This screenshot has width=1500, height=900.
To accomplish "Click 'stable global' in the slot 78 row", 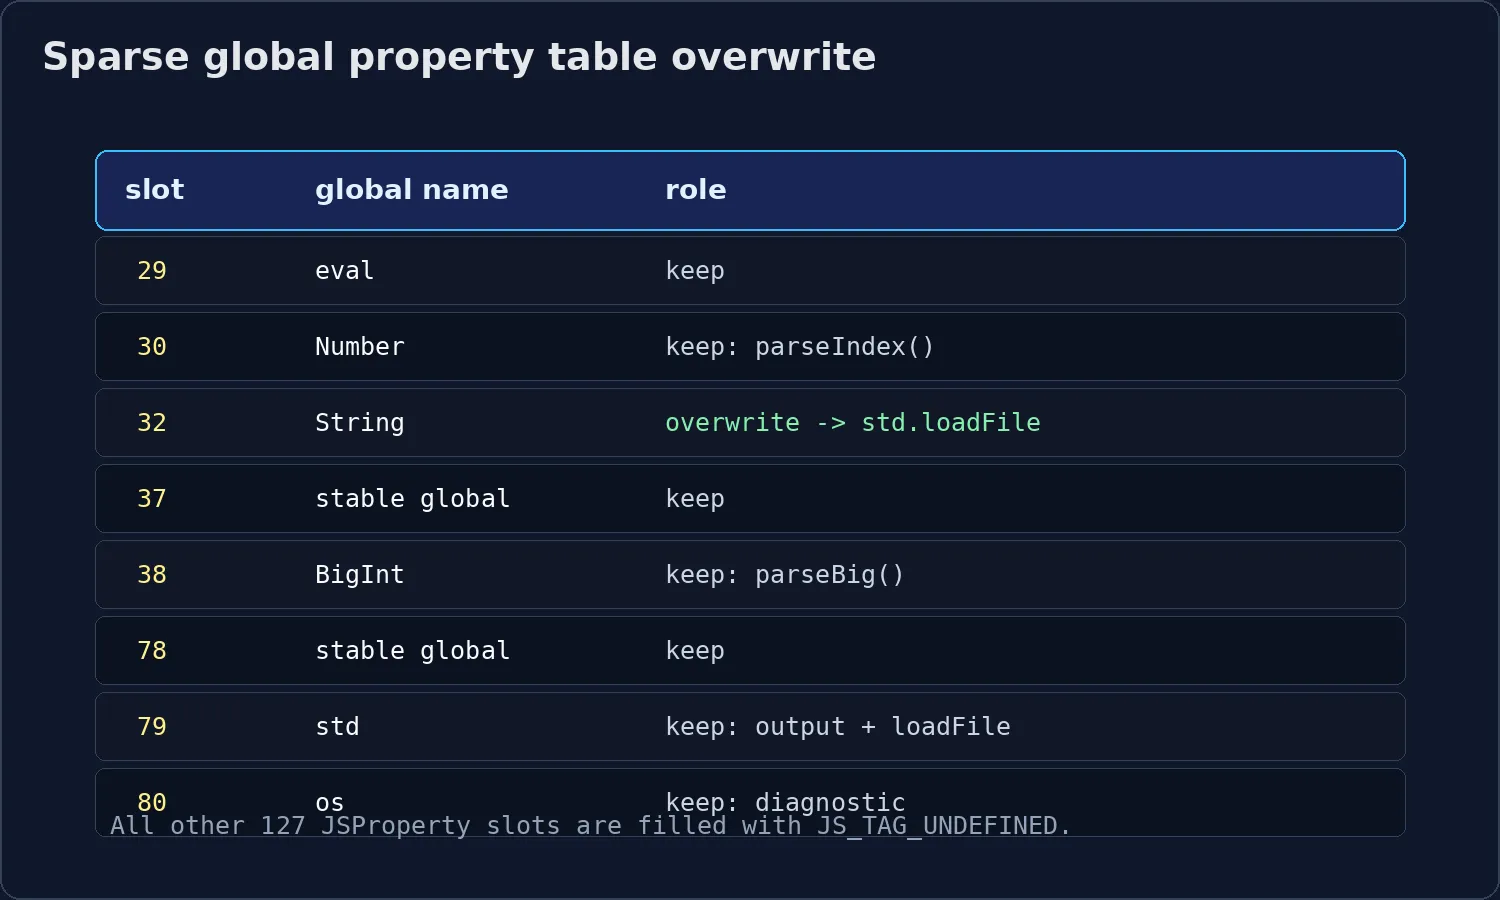I will click(413, 651).
